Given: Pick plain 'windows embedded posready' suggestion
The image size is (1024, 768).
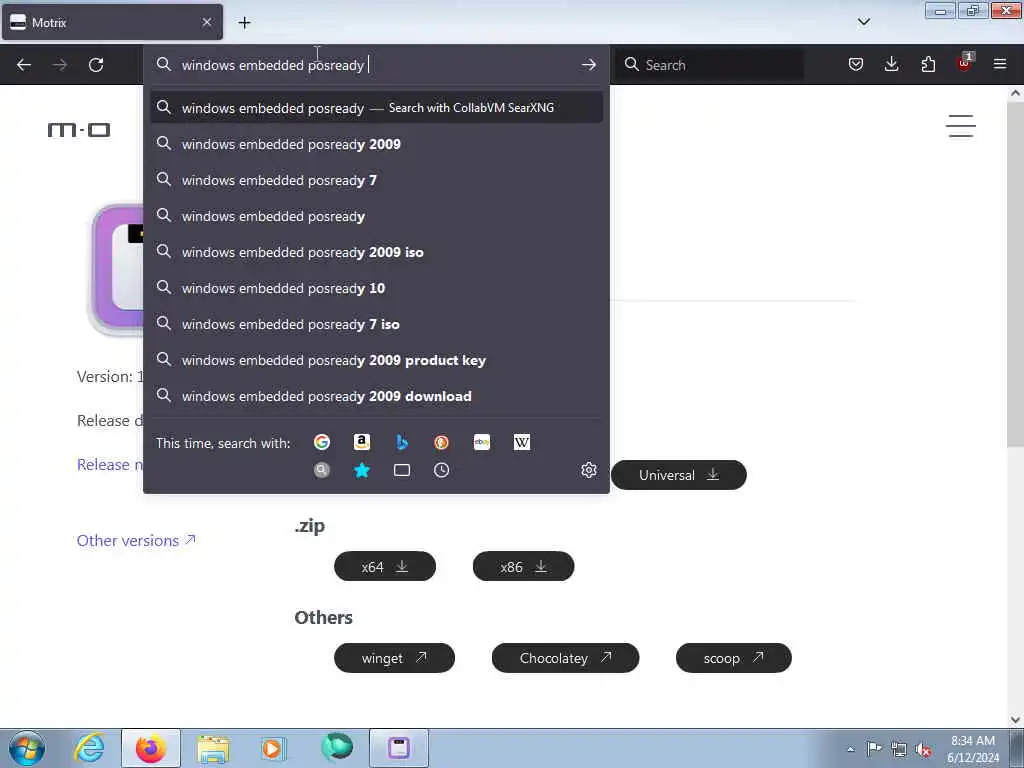Looking at the screenshot, I should [376, 216].
